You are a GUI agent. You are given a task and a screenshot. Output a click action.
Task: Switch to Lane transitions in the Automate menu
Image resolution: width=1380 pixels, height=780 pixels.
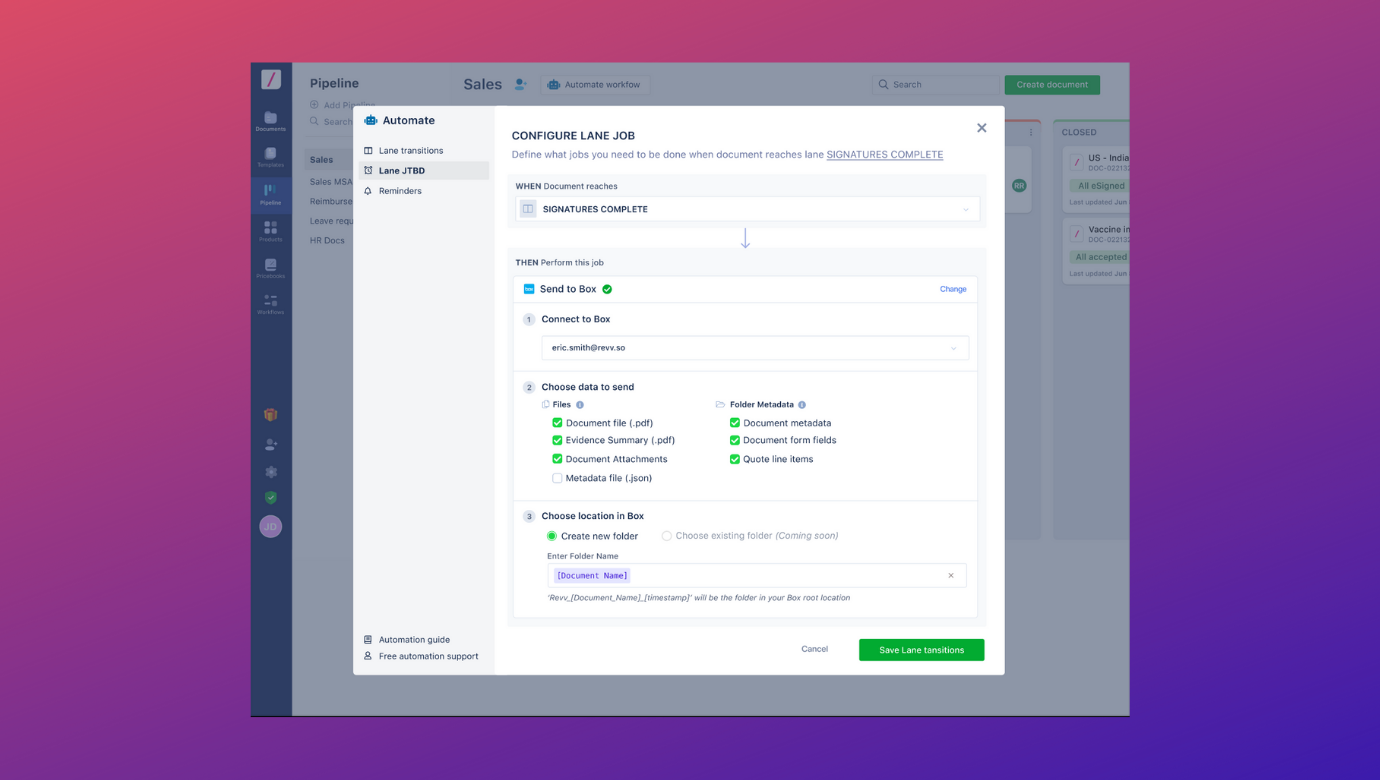click(x=411, y=150)
